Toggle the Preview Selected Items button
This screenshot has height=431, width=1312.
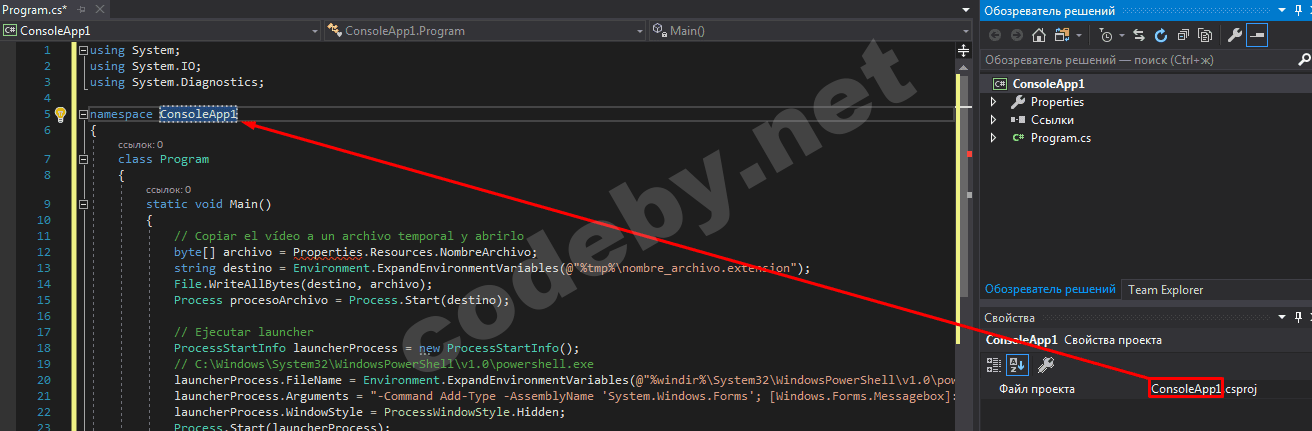click(1257, 35)
